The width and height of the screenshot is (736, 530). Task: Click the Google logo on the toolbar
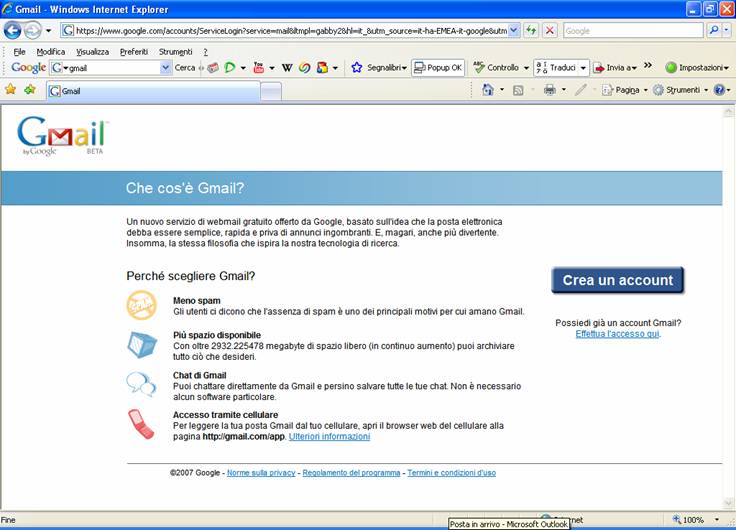pyautogui.click(x=29, y=68)
